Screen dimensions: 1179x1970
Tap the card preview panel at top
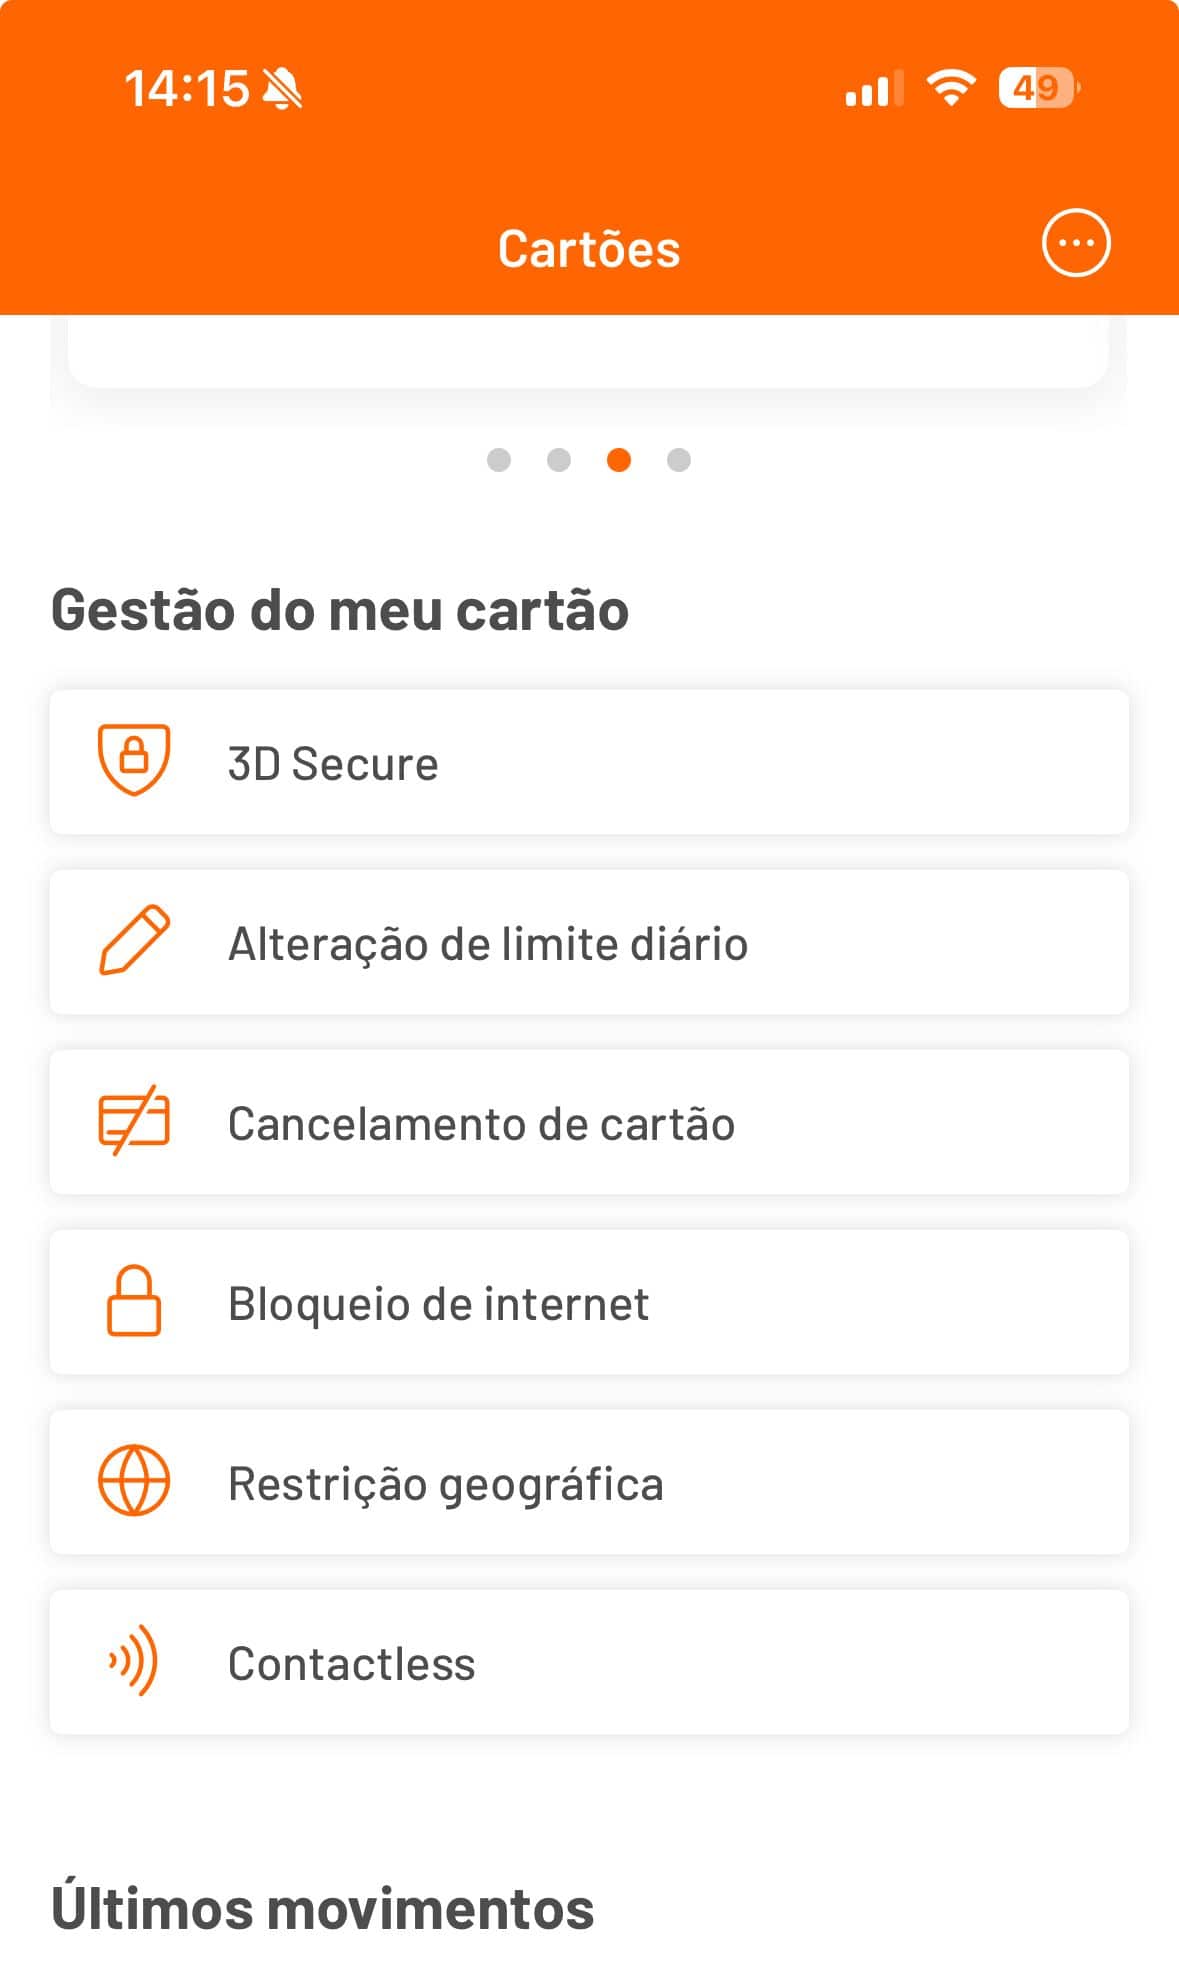589,352
